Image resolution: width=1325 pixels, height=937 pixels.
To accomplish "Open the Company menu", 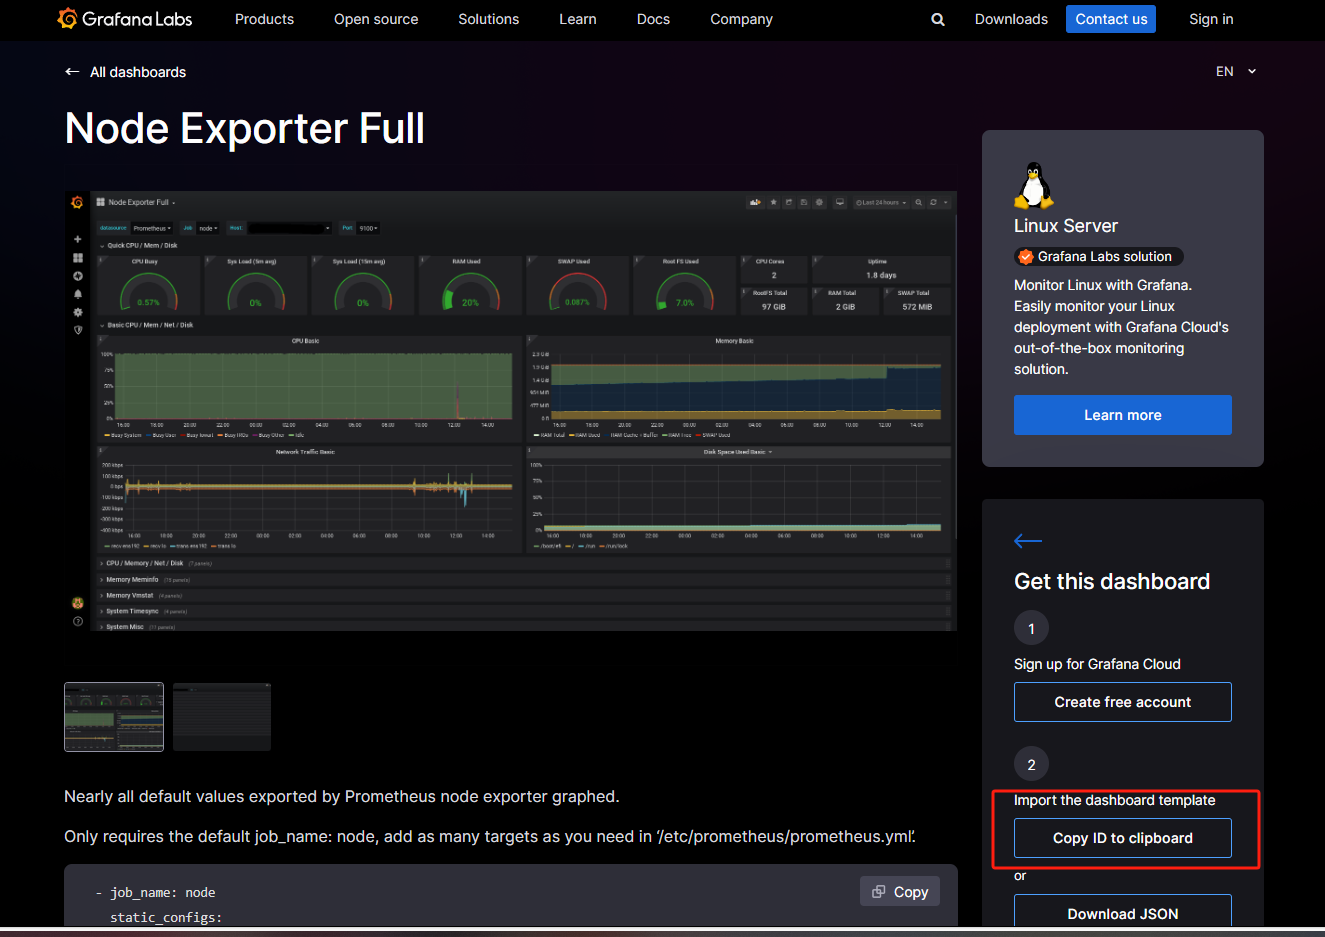I will click(741, 19).
